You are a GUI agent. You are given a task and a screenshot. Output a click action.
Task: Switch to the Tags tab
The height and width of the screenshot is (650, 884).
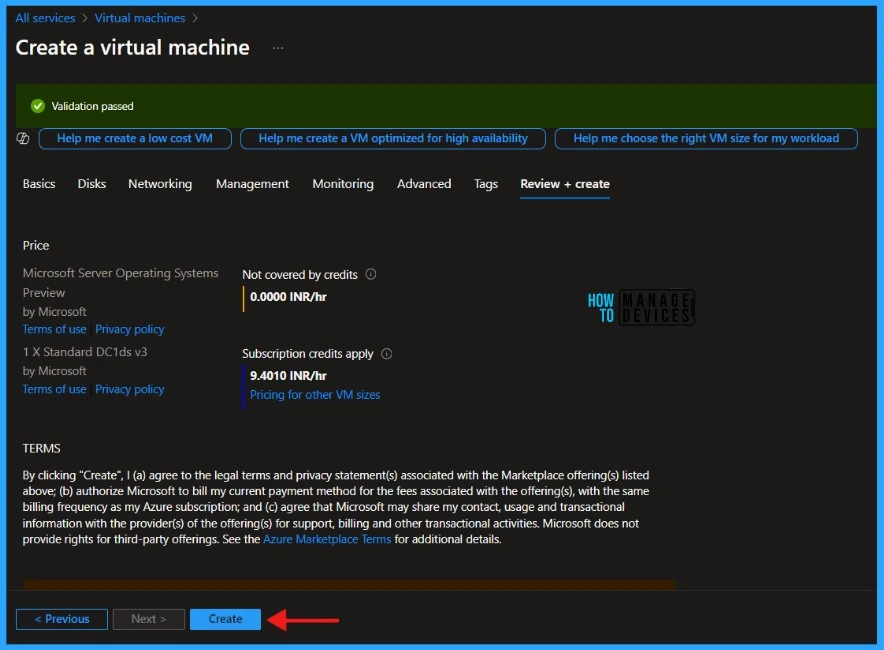(485, 184)
